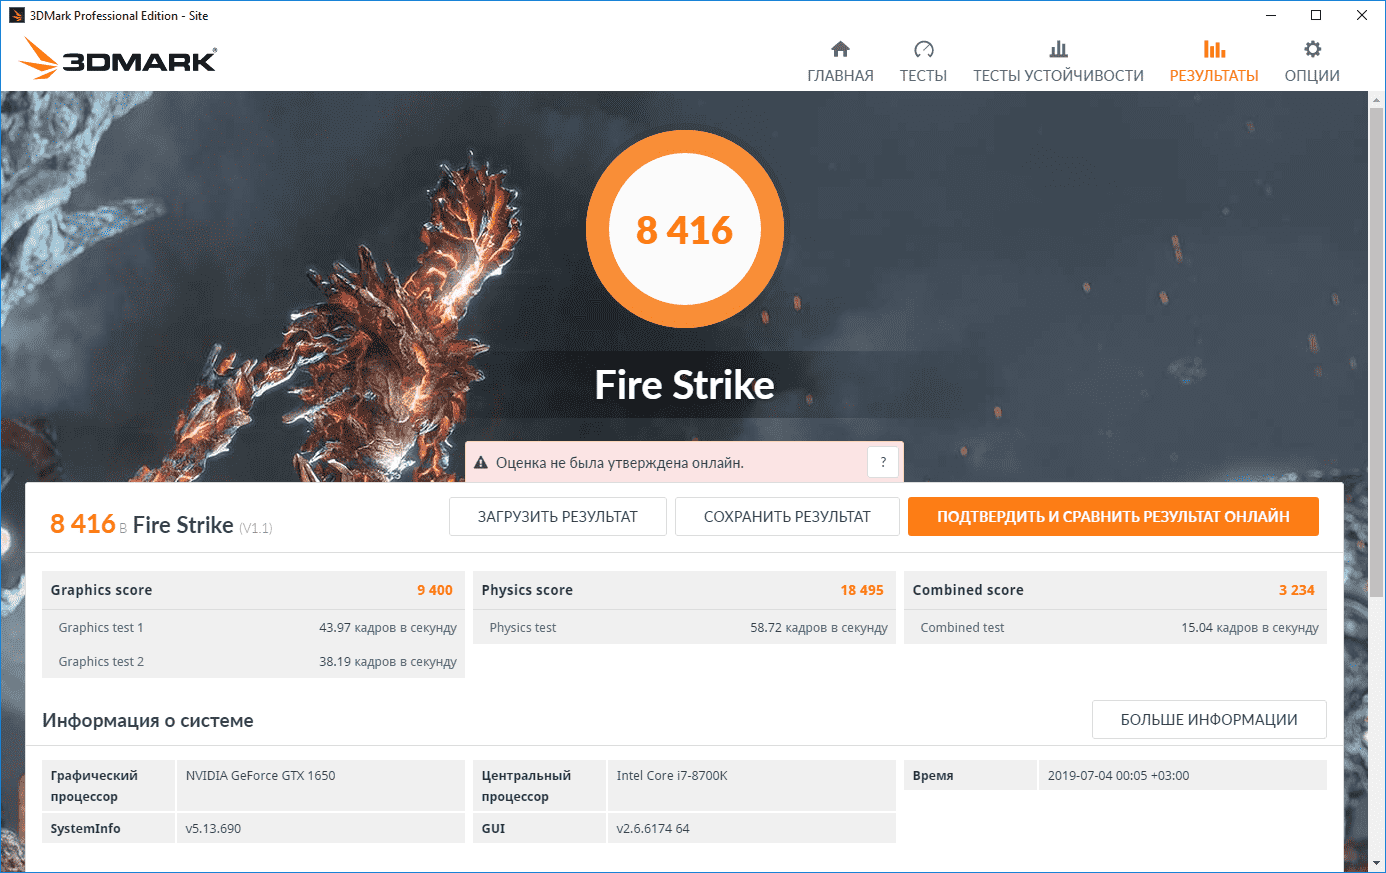Click the app icon in the title bar
Viewport: 1386px width, 873px height.
point(16,15)
